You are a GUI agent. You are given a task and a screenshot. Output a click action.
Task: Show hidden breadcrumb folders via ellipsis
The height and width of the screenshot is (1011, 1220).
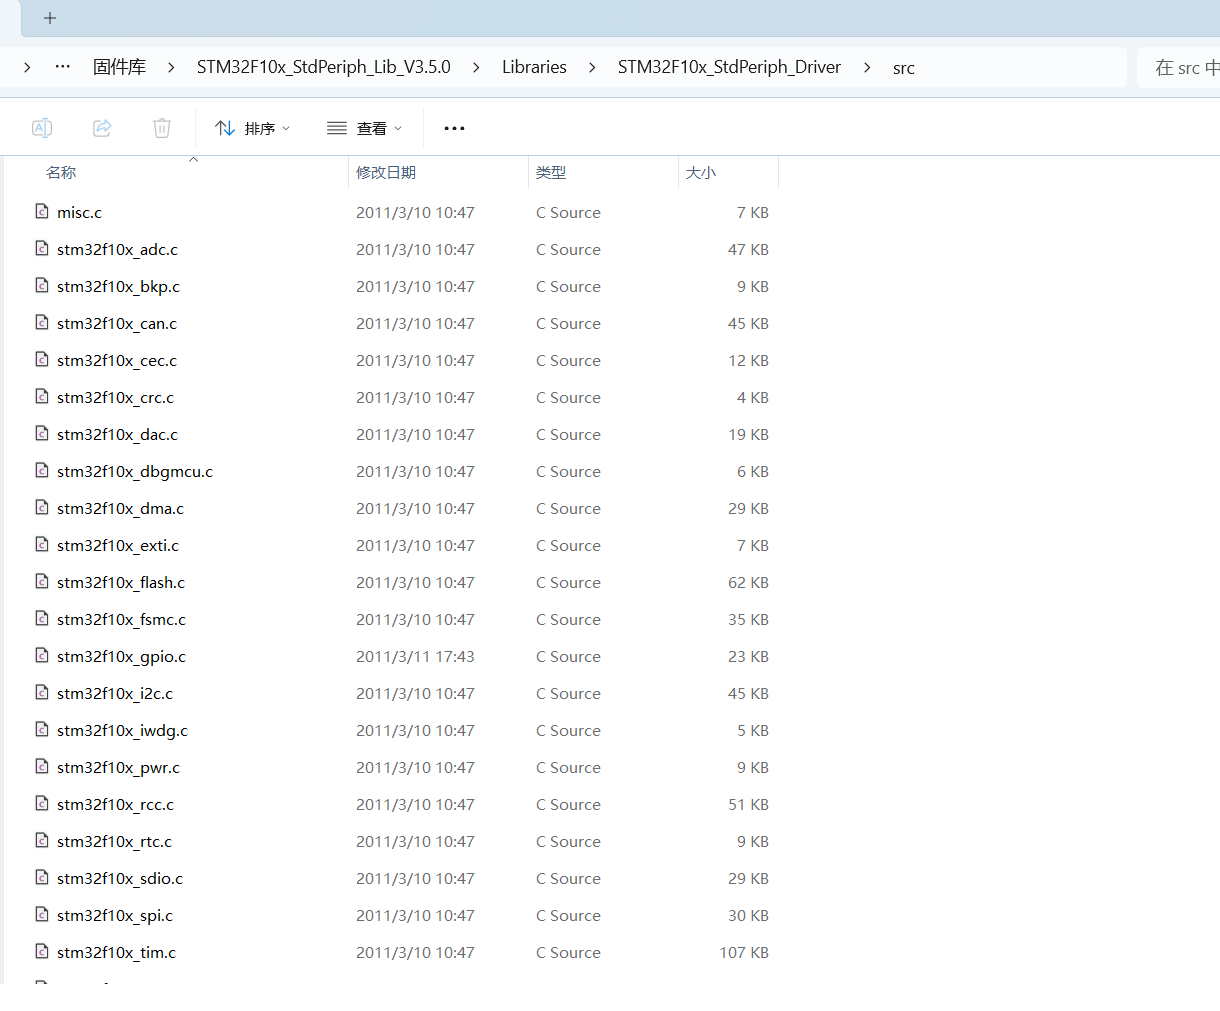[x=63, y=67]
